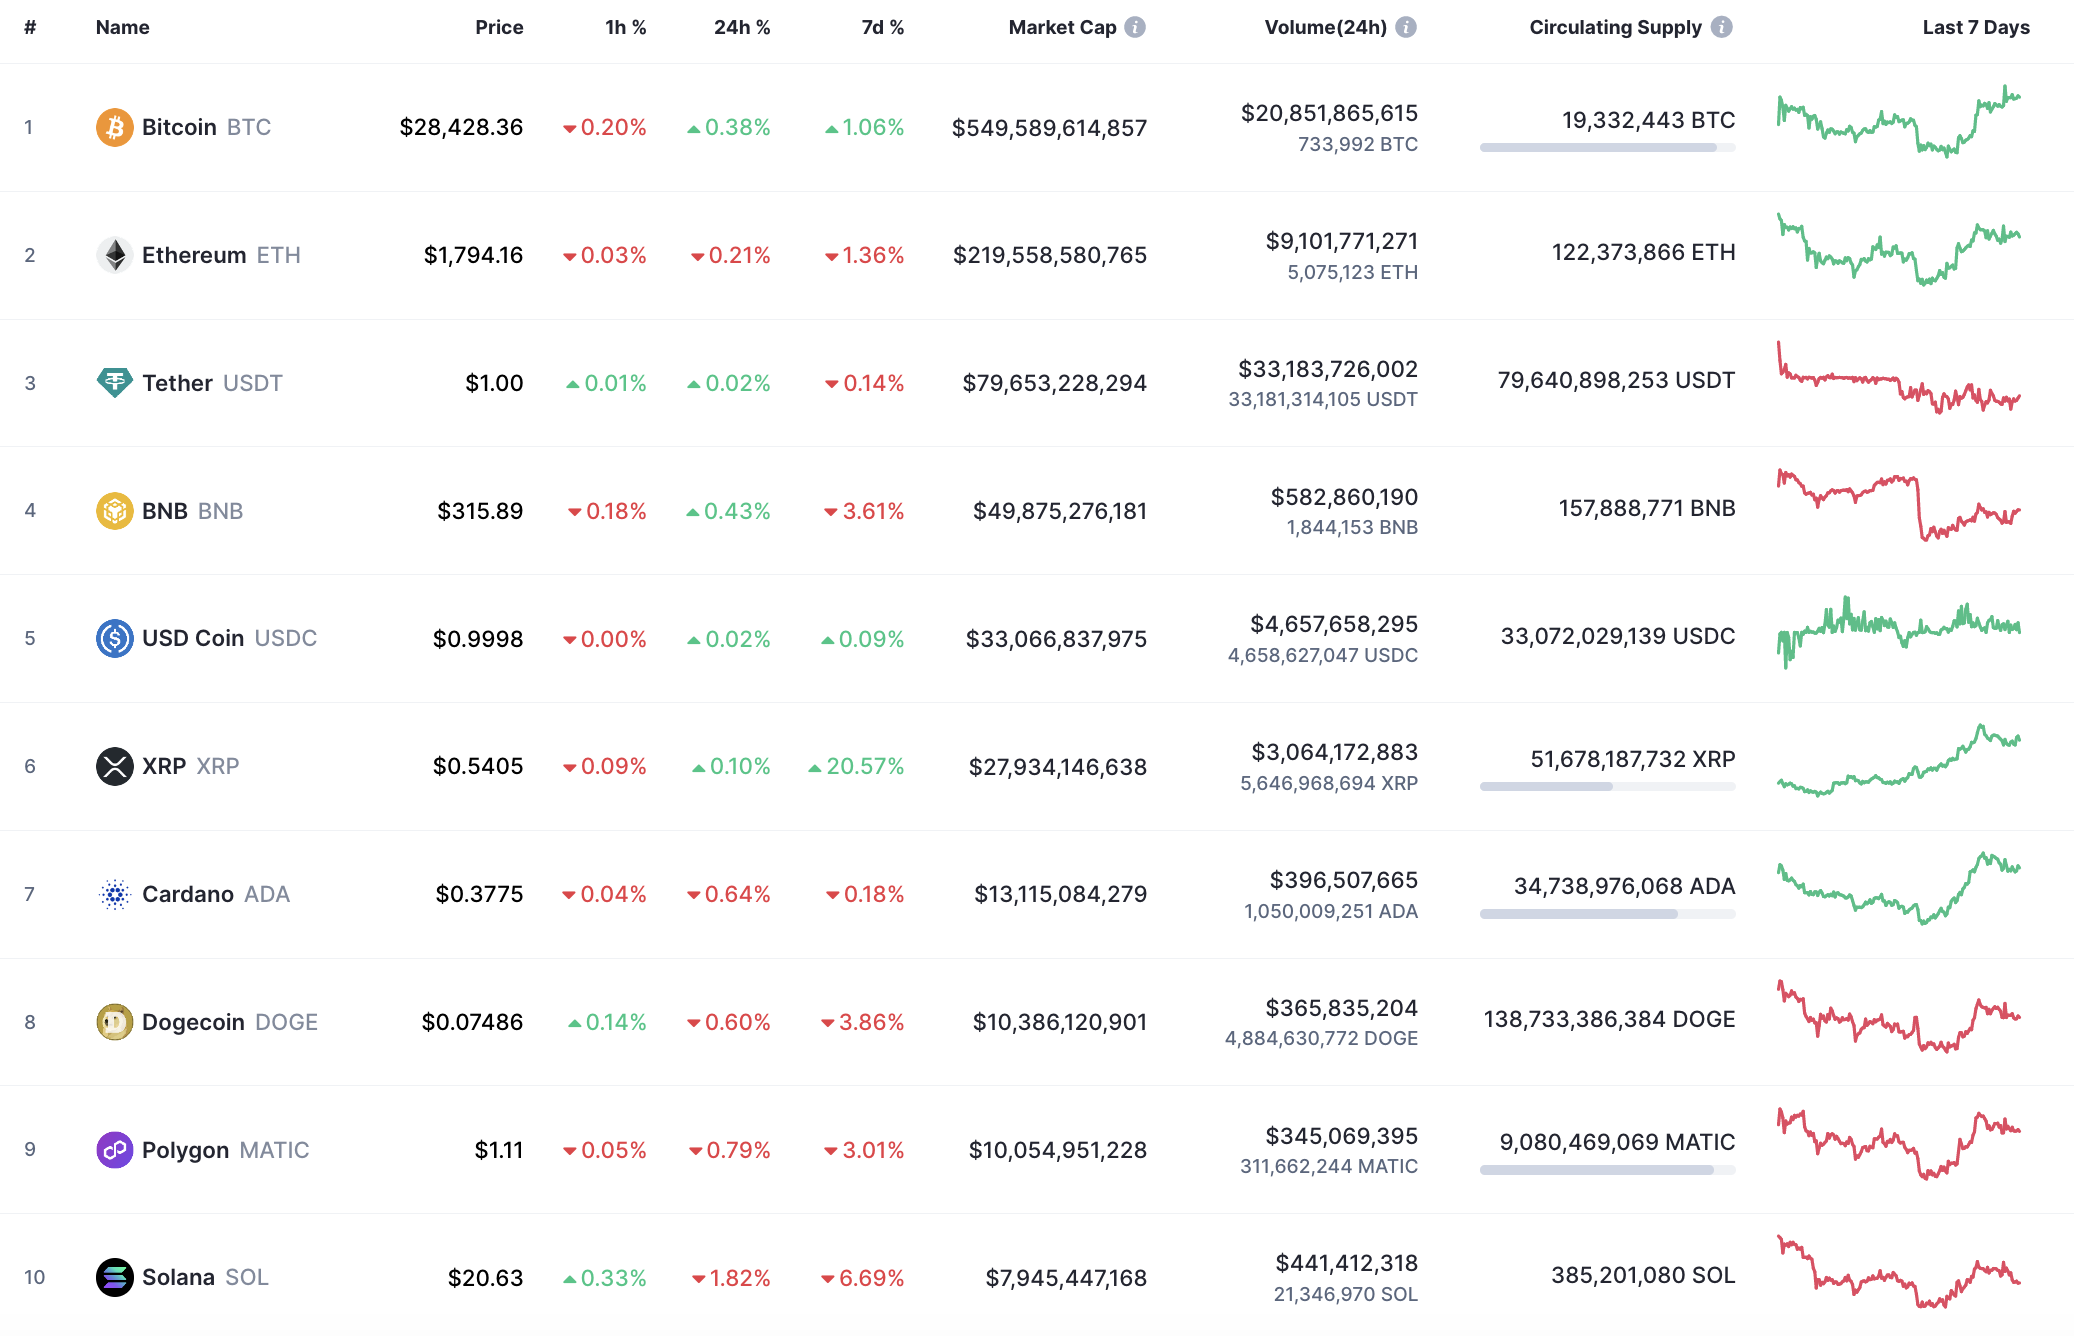2074x1336 pixels.
Task: Open the Volume(24h) info tooltip
Action: 1406,27
